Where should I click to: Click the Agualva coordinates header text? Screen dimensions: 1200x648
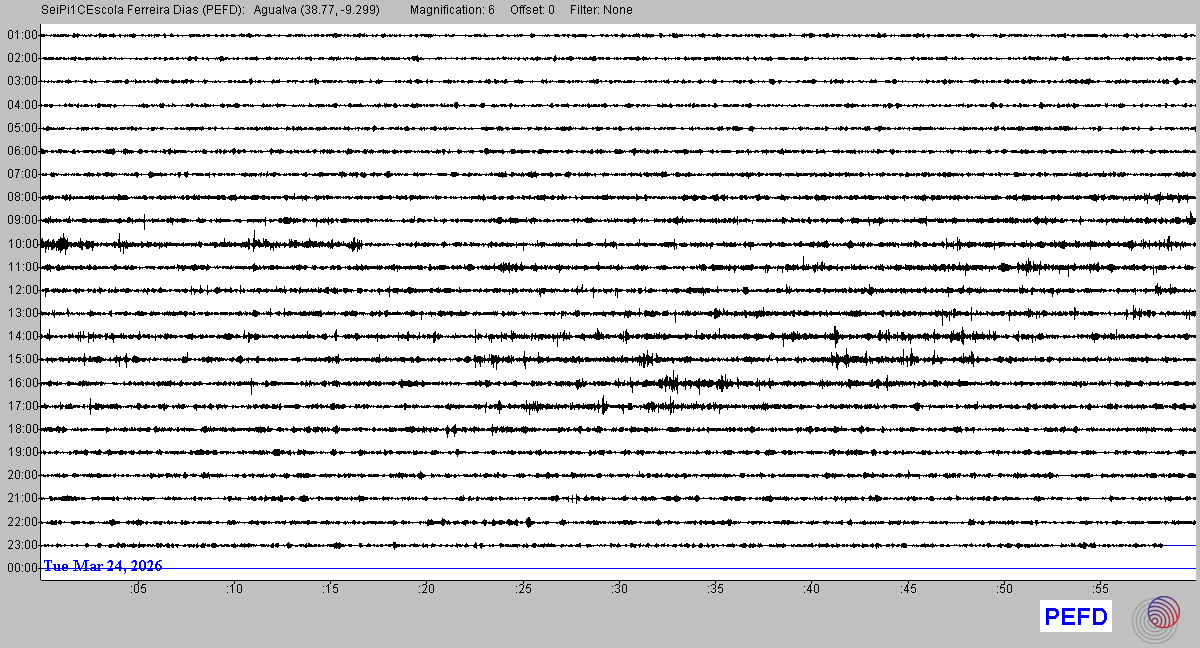tap(317, 10)
